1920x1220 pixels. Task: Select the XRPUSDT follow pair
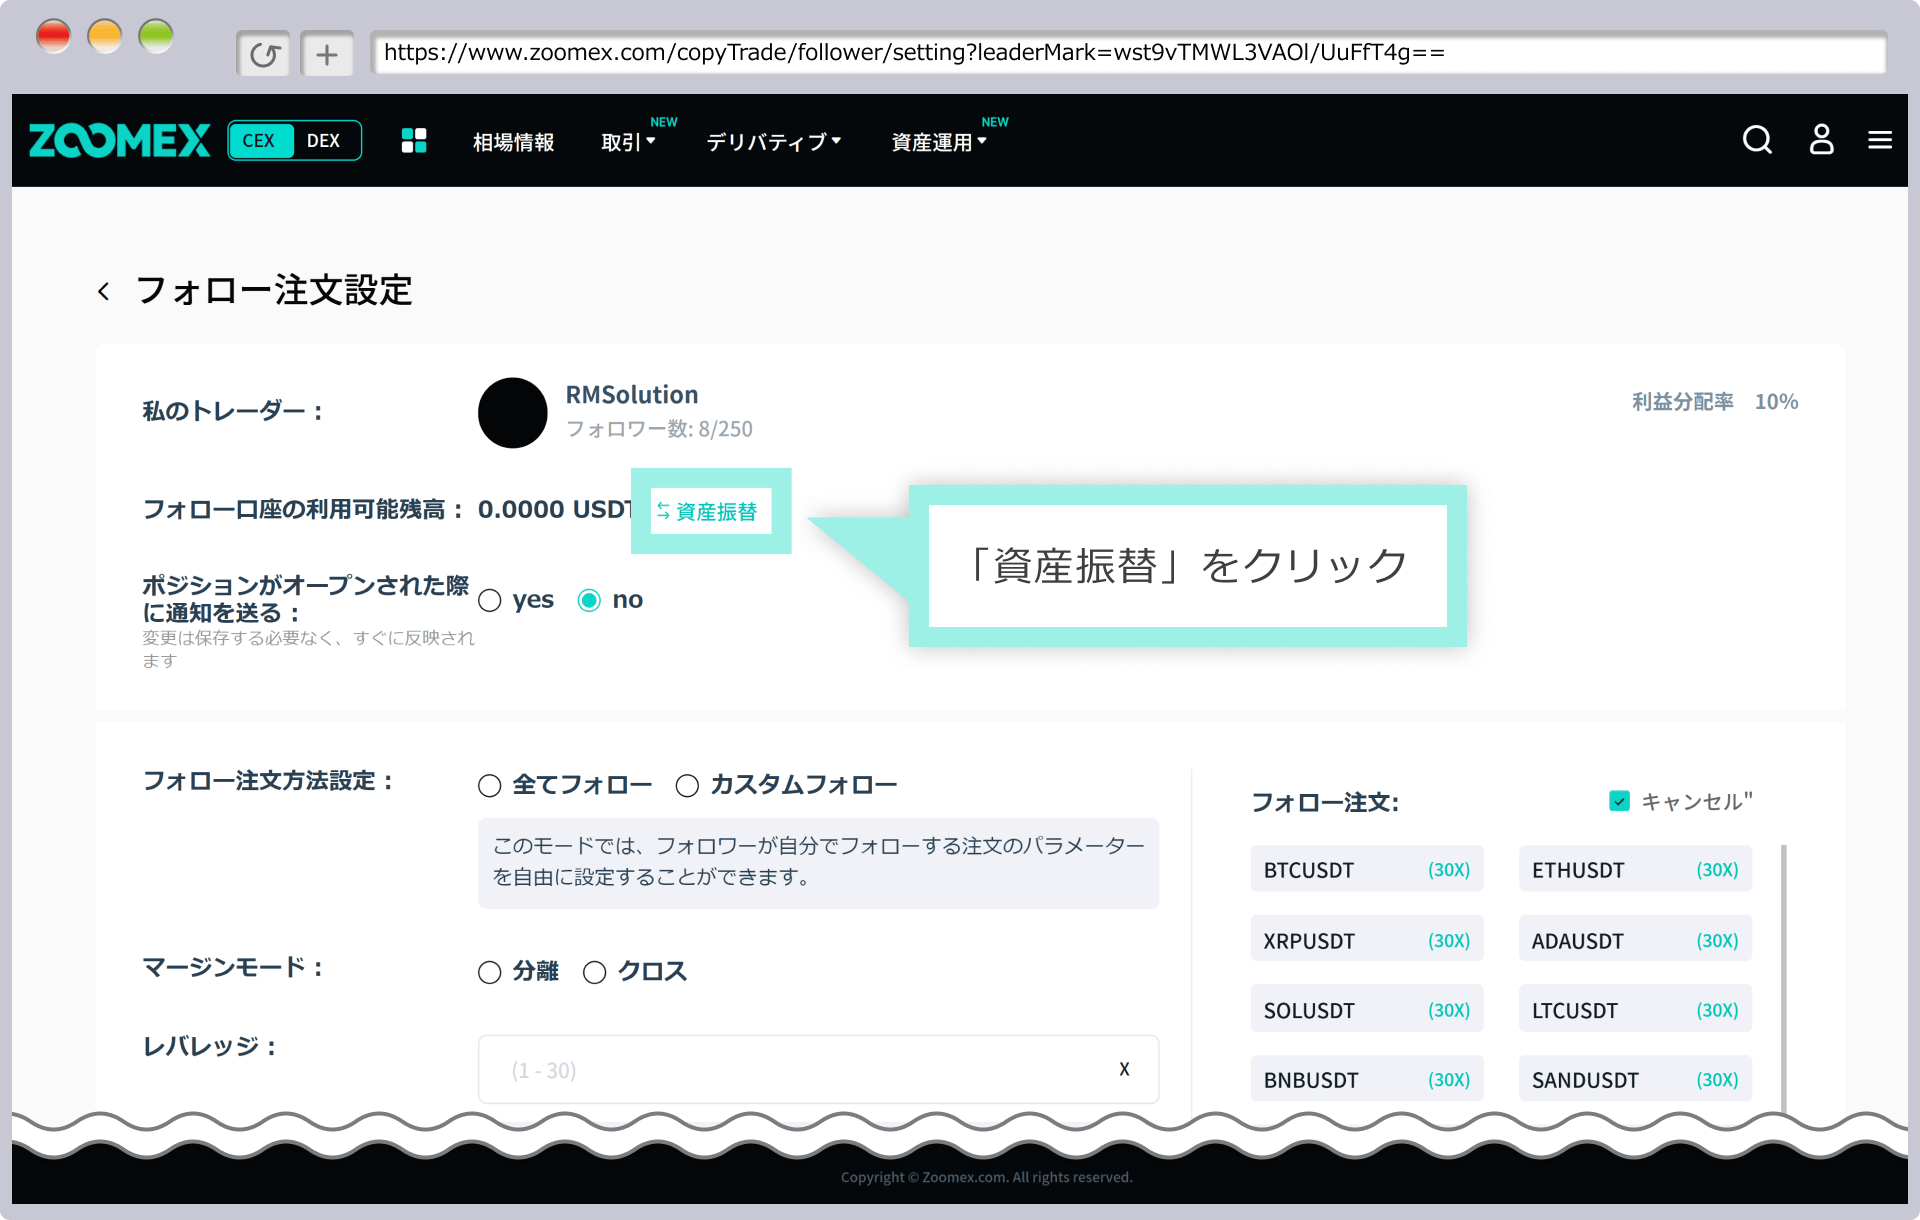tap(1366, 940)
